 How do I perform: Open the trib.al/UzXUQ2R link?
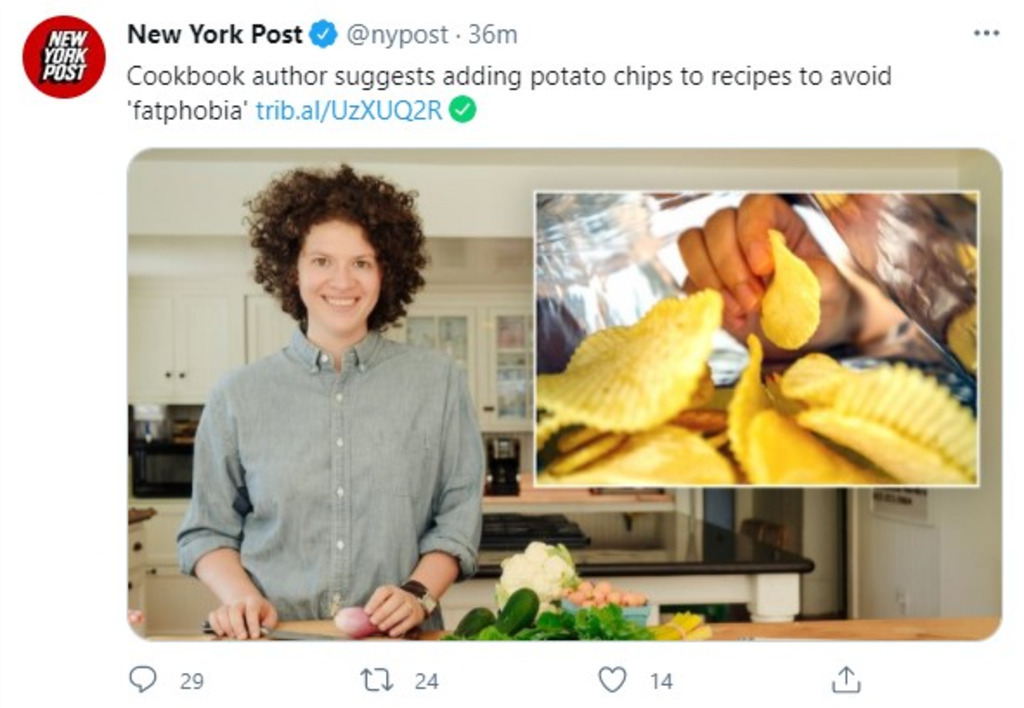click(x=348, y=110)
